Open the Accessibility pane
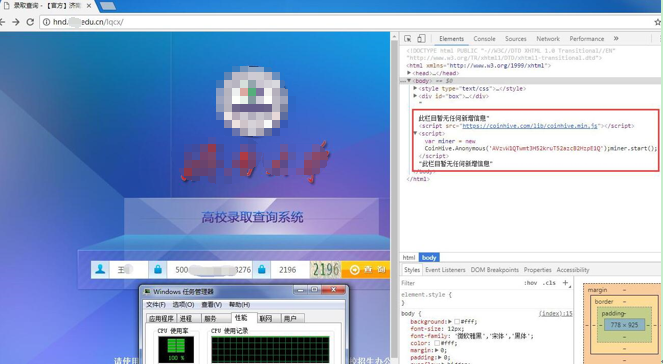 [573, 270]
